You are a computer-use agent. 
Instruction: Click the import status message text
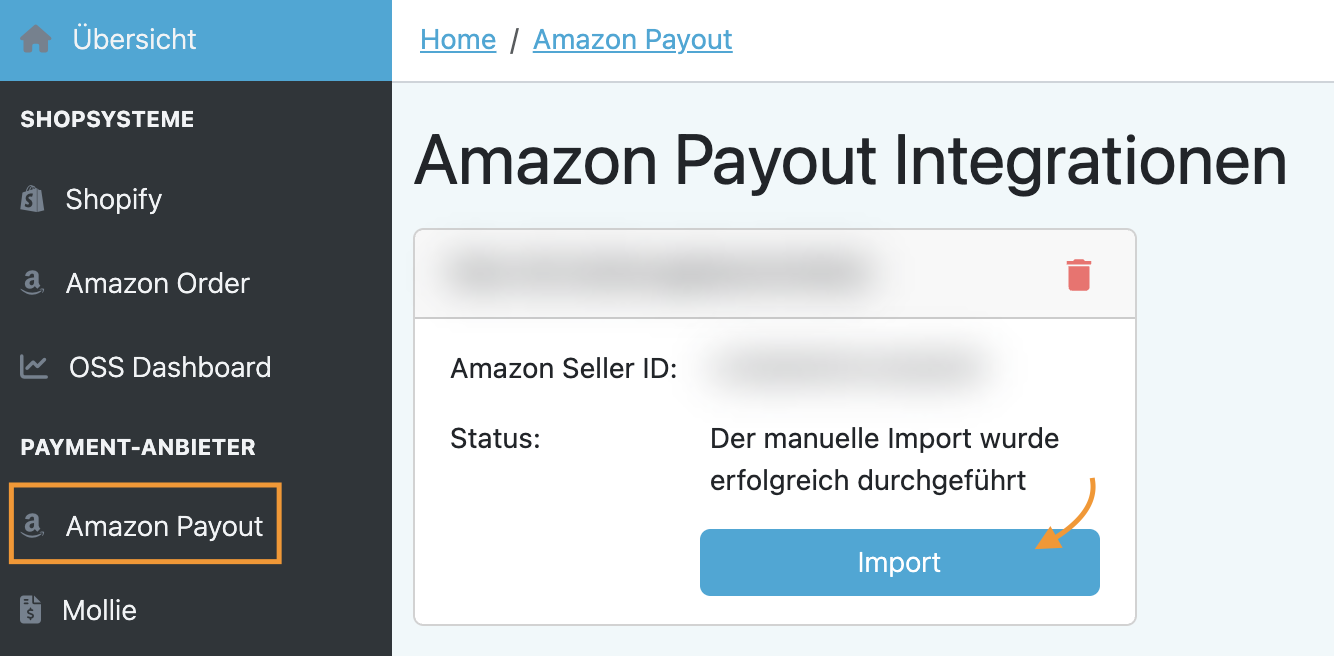884,459
